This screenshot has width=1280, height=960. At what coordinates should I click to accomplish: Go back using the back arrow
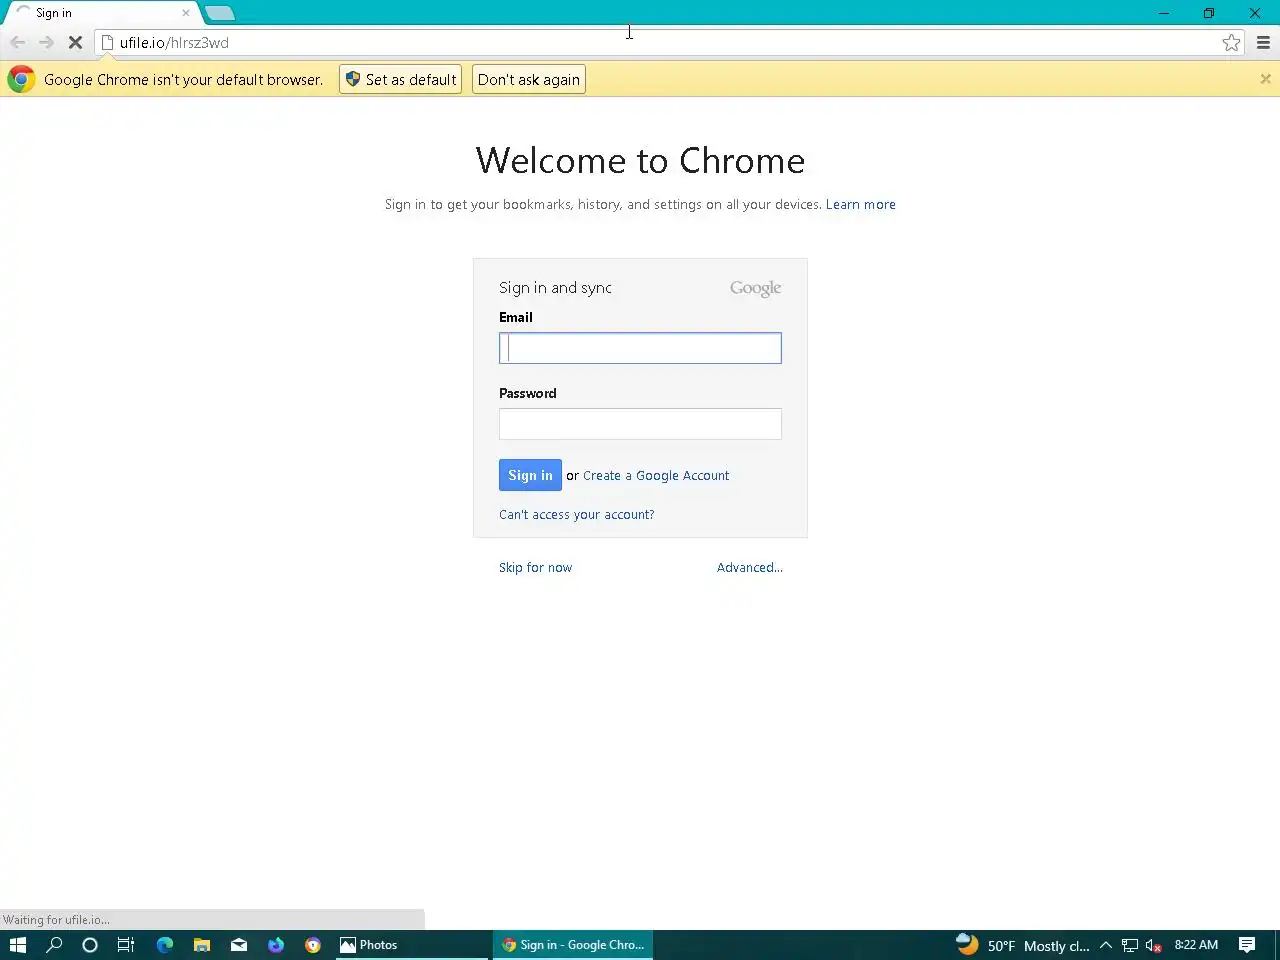tap(17, 42)
